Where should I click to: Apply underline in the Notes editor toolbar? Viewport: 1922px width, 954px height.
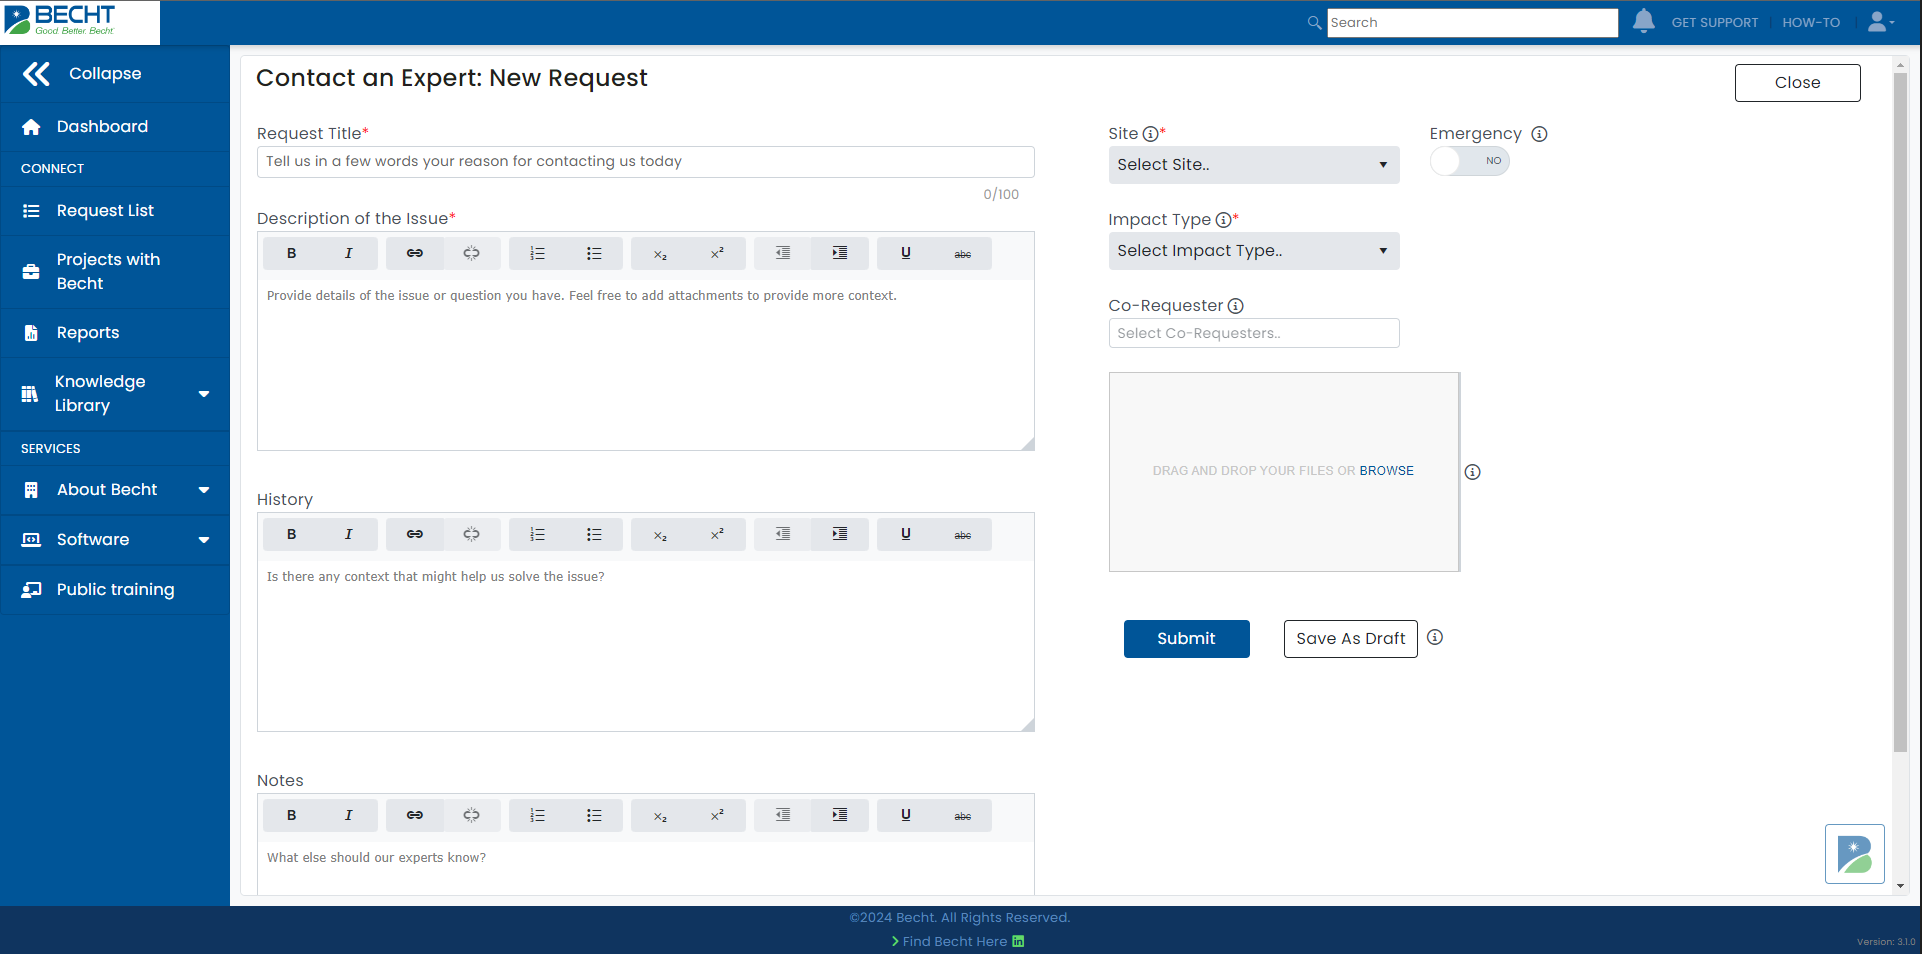click(x=905, y=816)
